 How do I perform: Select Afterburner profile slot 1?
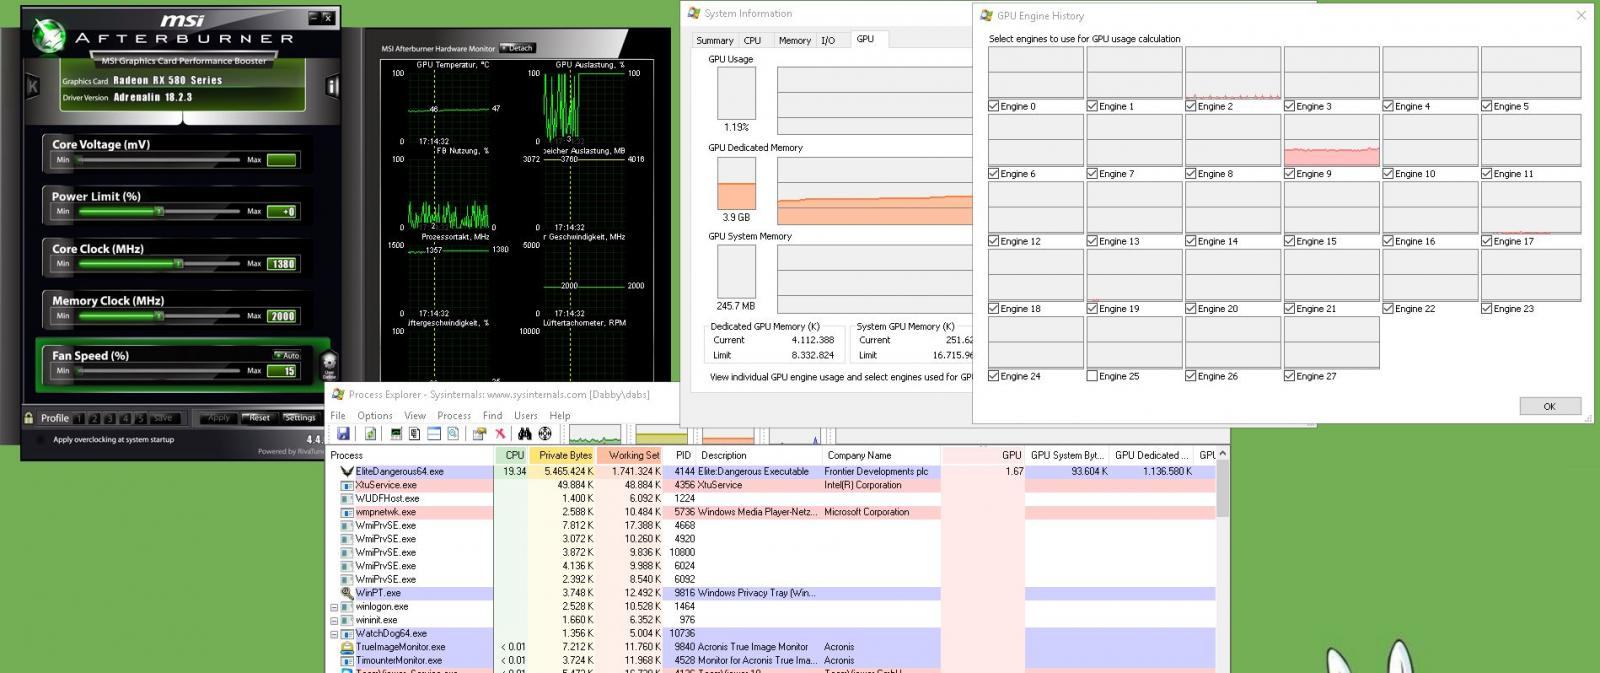pos(80,418)
